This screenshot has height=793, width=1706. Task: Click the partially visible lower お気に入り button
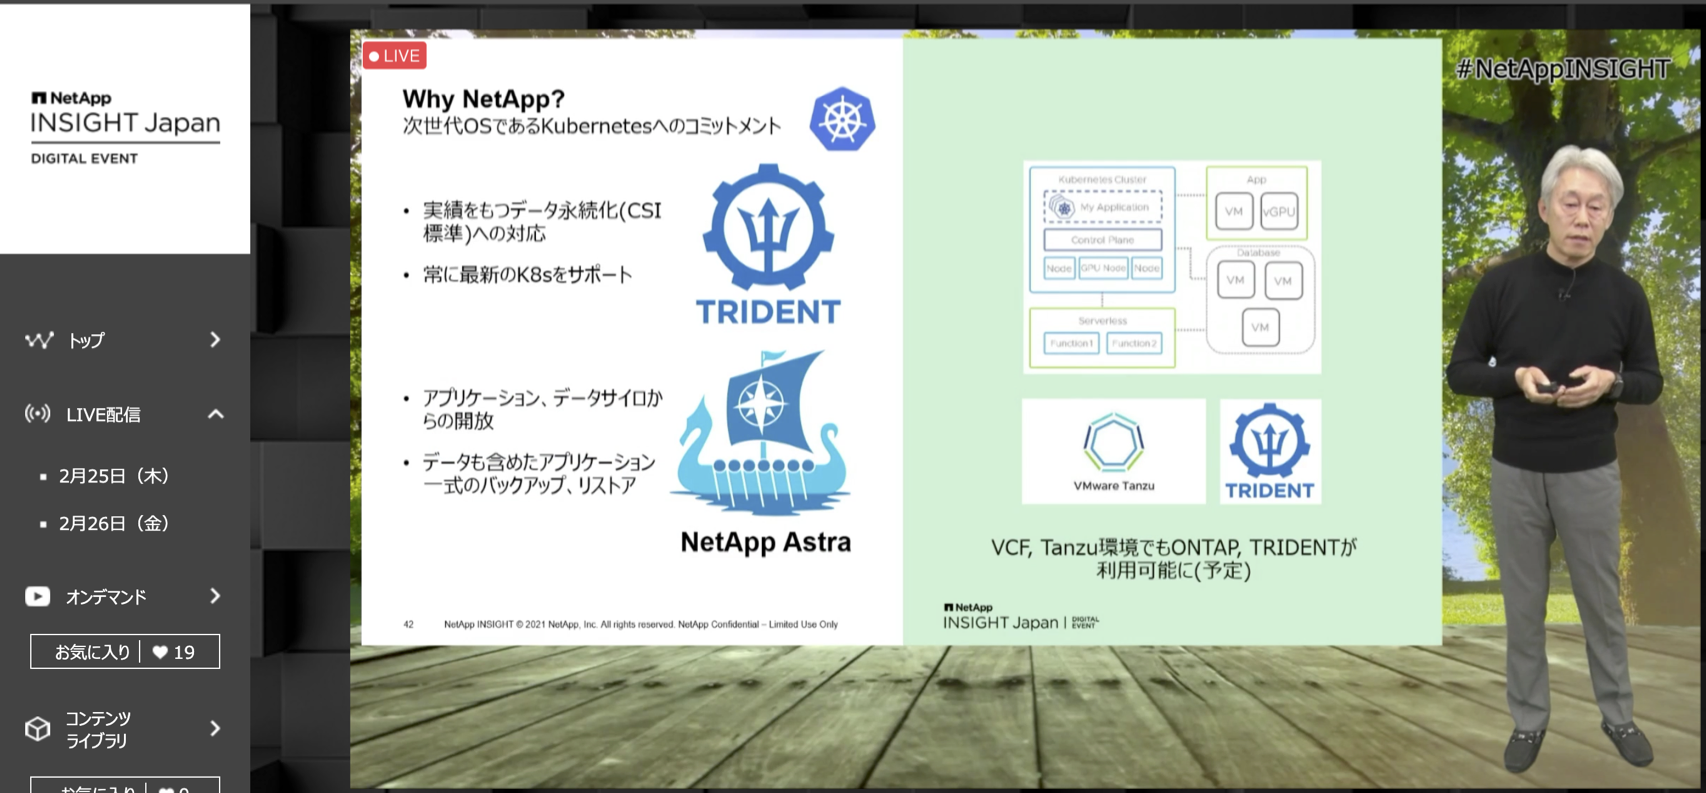coord(125,785)
